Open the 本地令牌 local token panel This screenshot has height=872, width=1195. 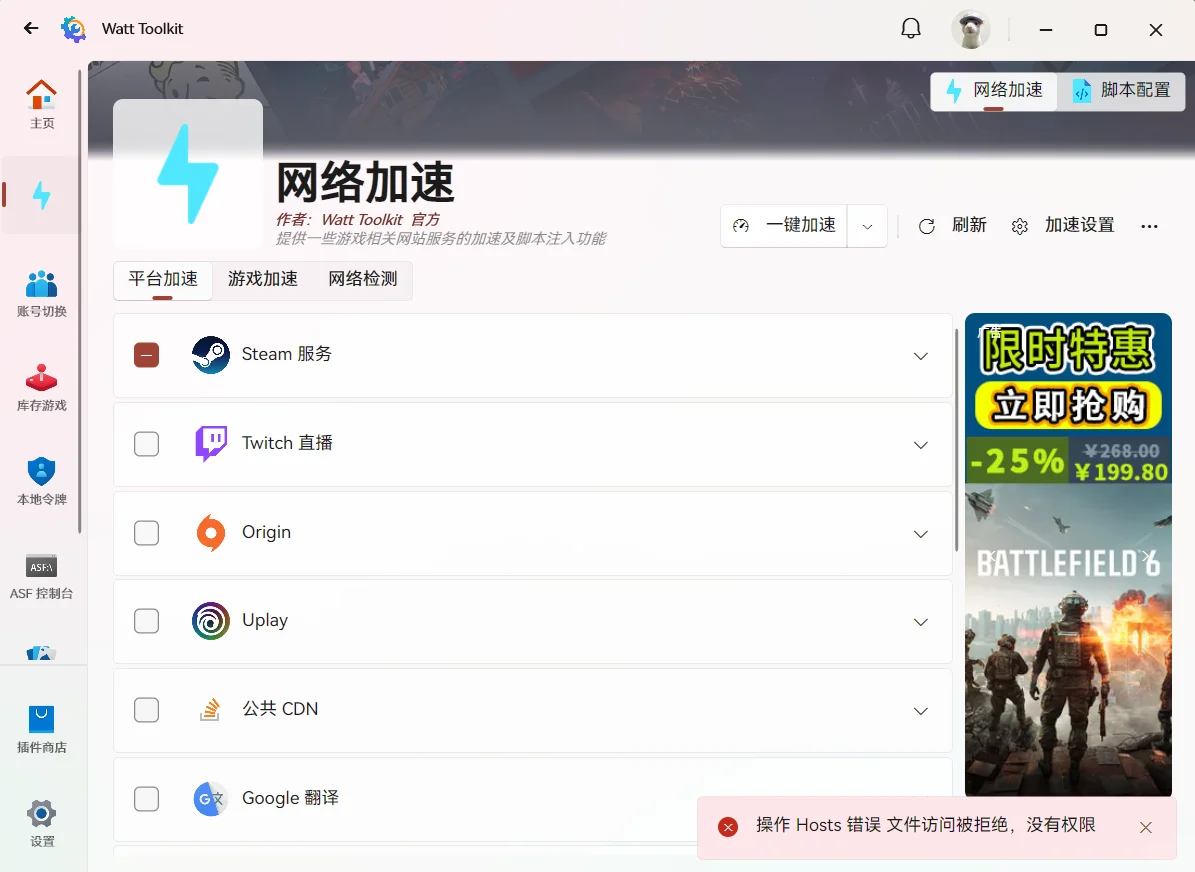(x=41, y=480)
